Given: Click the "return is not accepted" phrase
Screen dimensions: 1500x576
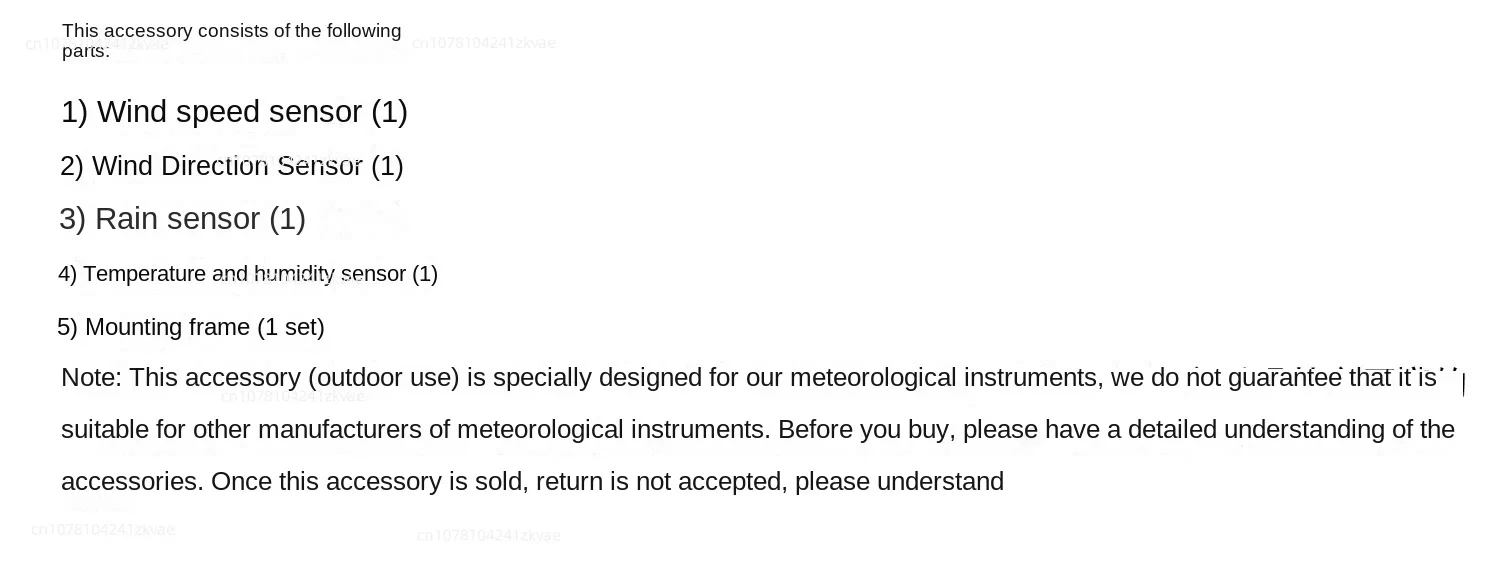Looking at the screenshot, I should [660, 482].
